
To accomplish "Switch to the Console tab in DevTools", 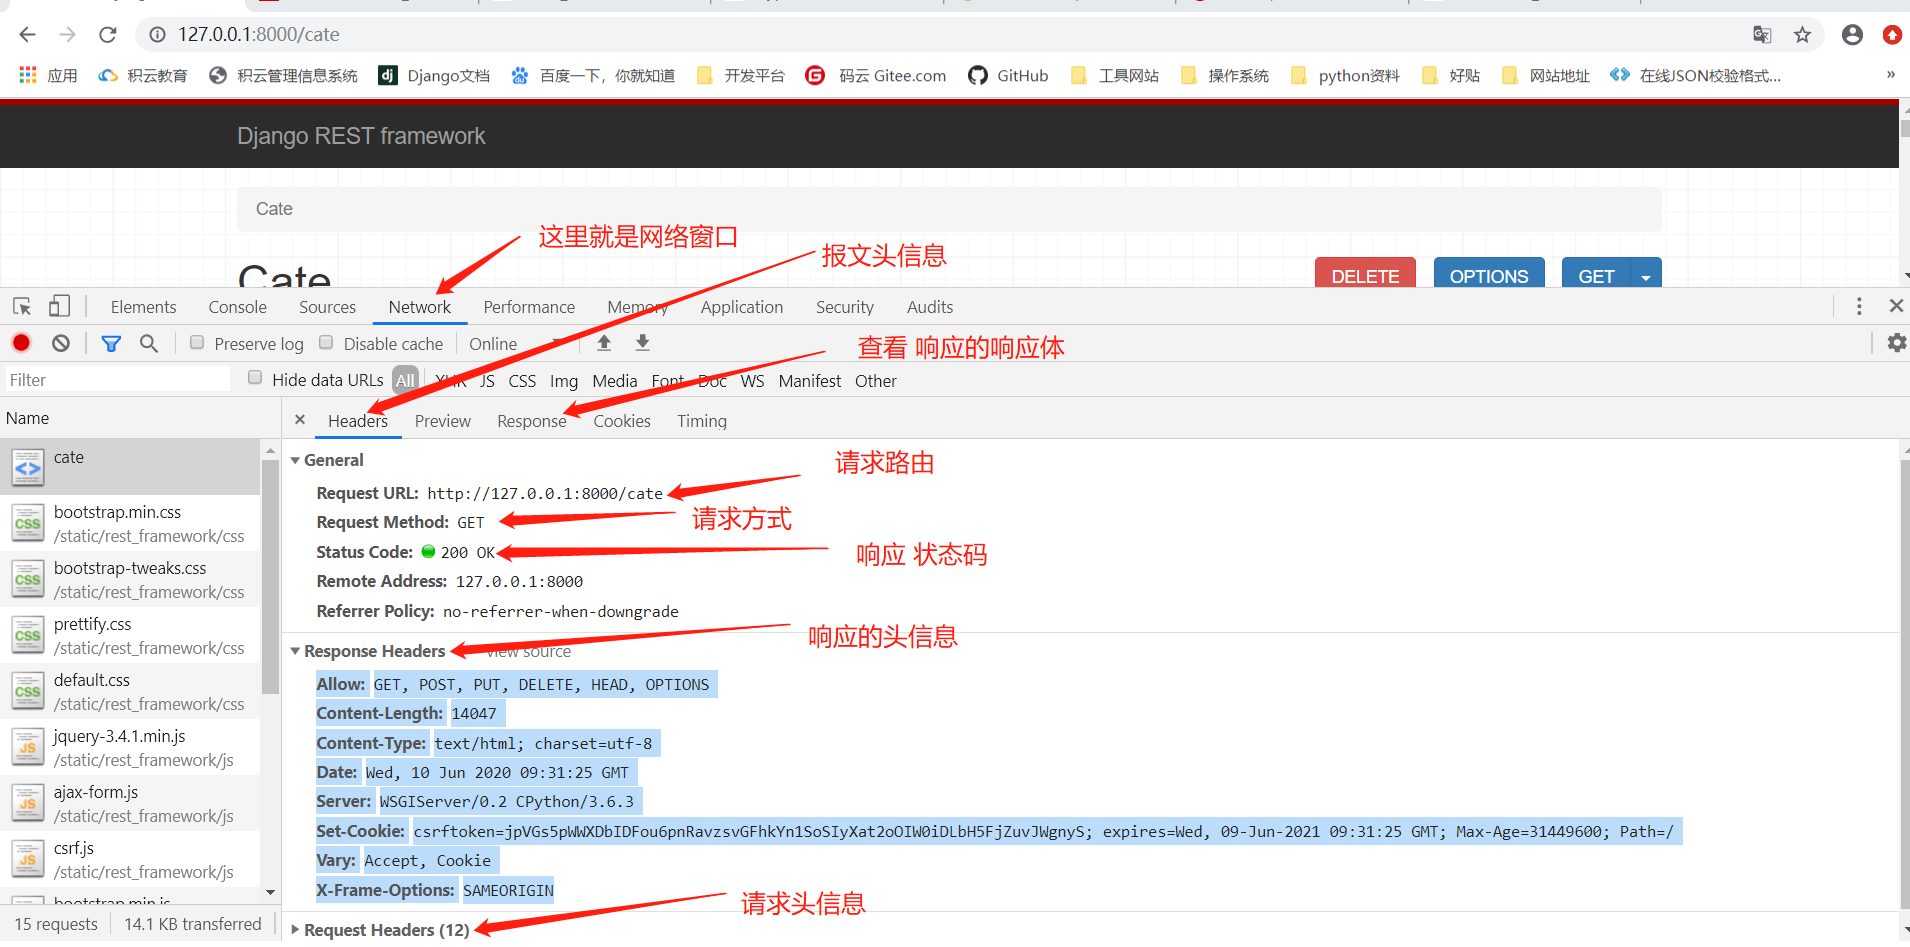I will (x=236, y=306).
